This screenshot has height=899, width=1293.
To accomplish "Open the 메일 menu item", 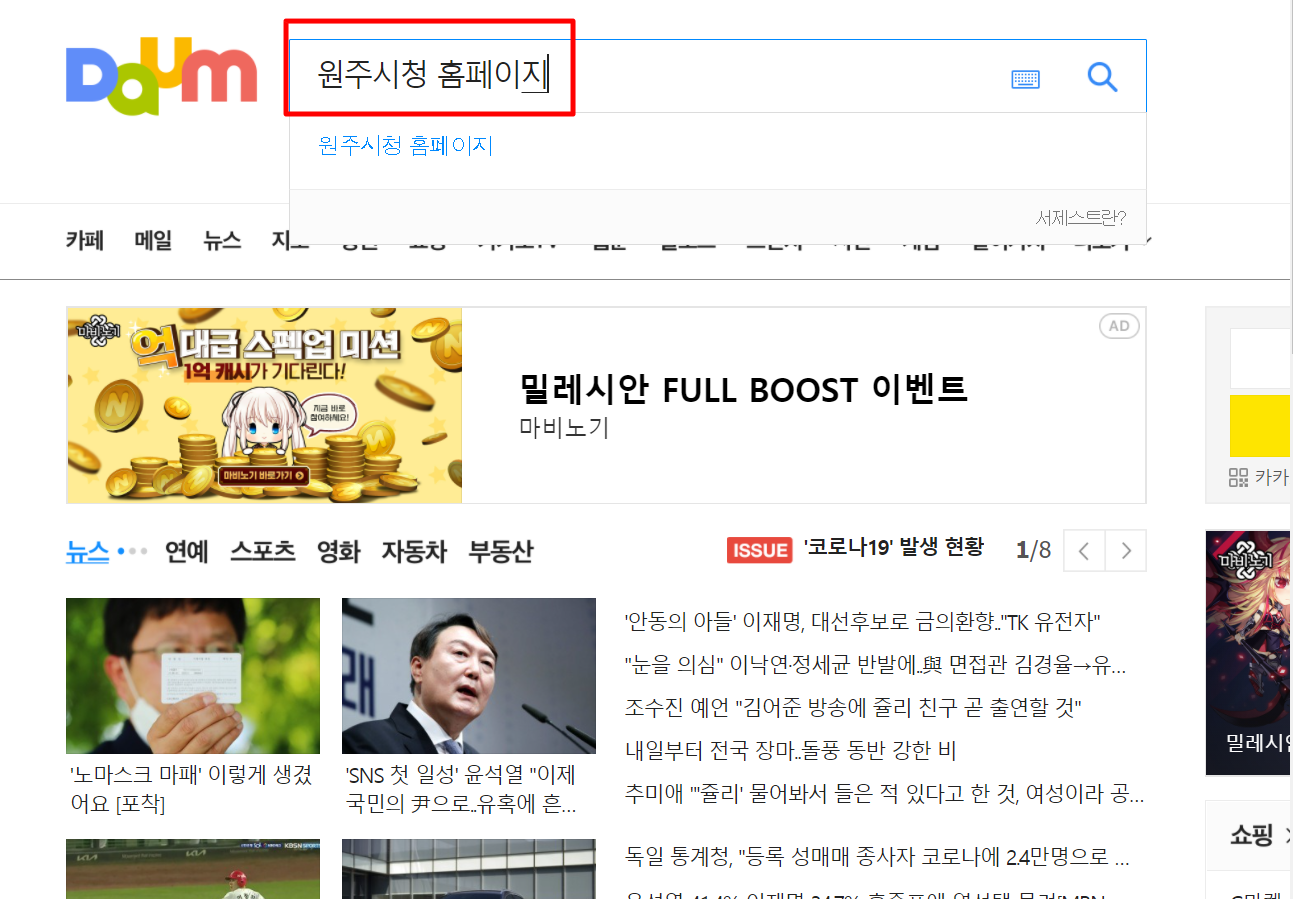I will (153, 240).
